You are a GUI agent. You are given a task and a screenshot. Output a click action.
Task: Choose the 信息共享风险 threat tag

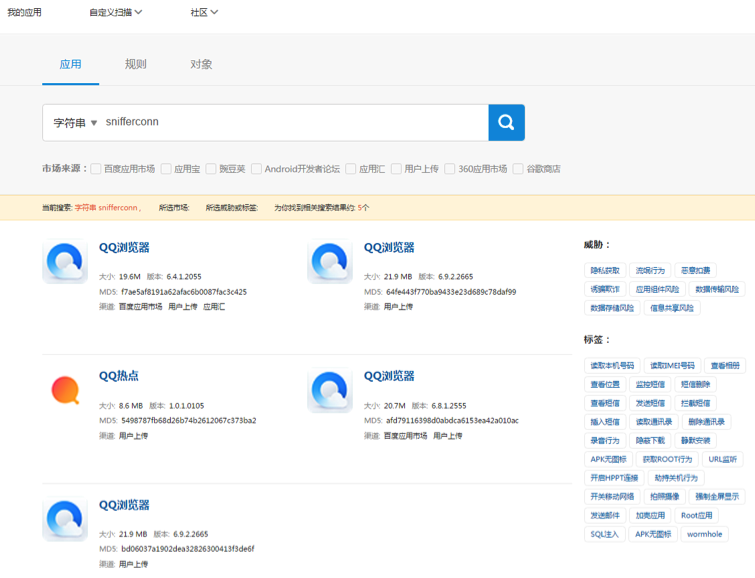click(672, 308)
